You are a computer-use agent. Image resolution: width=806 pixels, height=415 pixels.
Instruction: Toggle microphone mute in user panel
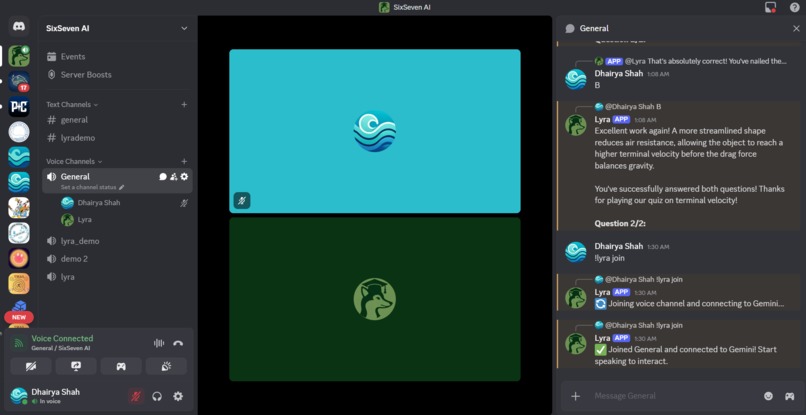point(136,396)
